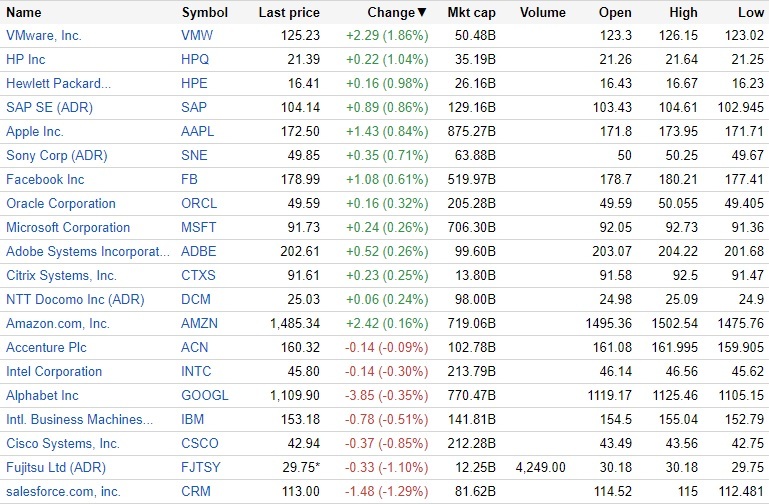Image resolution: width=769 pixels, height=504 pixels.
Task: Click the IBM ticker symbol
Action: (194, 419)
